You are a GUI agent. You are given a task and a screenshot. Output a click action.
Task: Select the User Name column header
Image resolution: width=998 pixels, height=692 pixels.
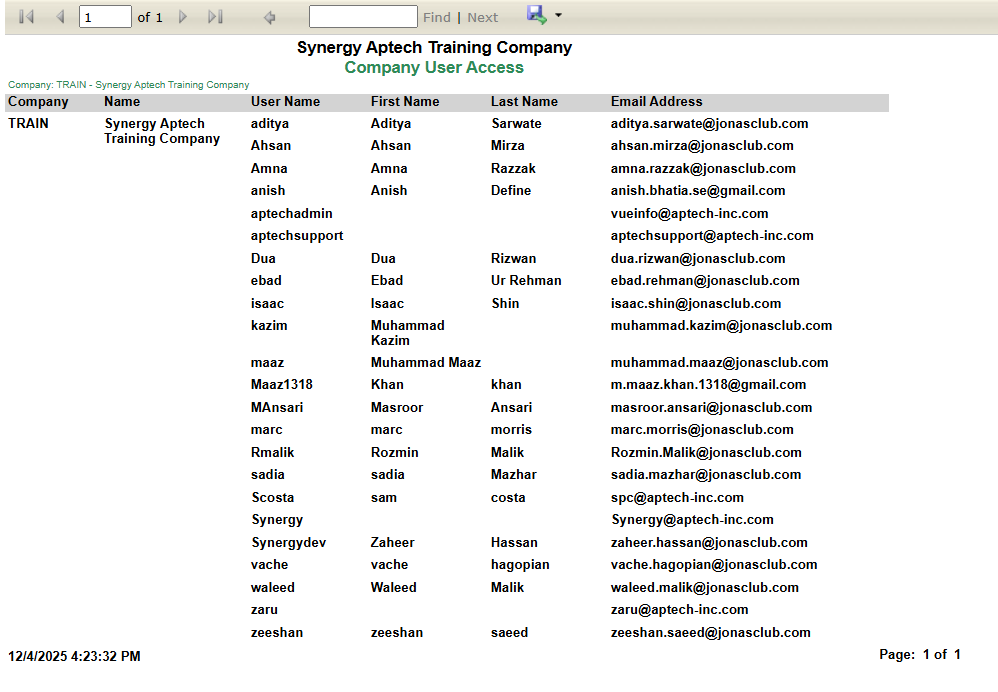click(285, 102)
